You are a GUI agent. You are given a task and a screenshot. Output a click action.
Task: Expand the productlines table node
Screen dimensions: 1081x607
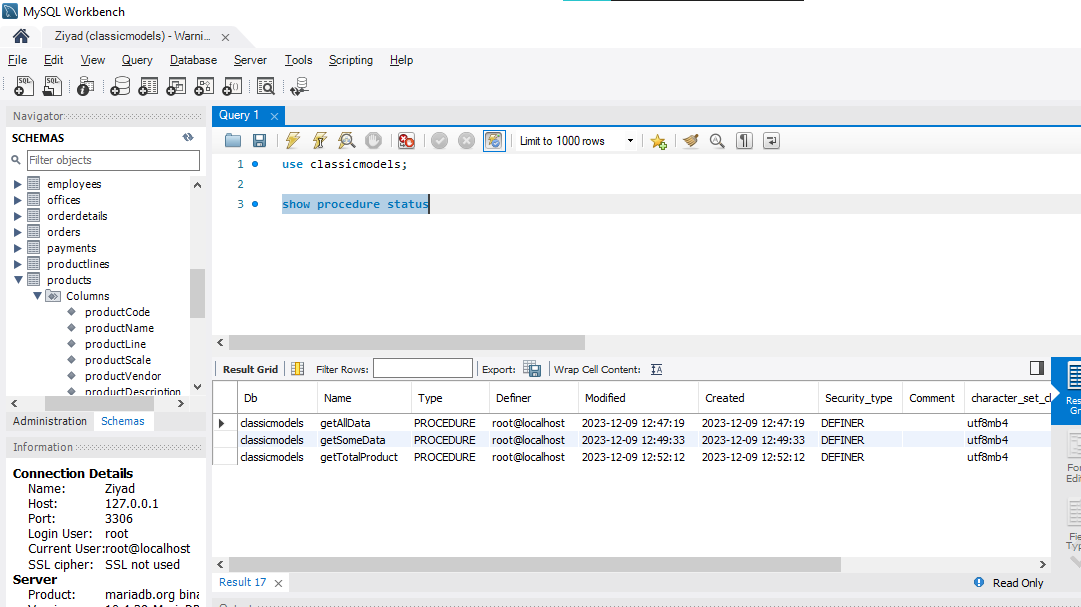(x=18, y=263)
